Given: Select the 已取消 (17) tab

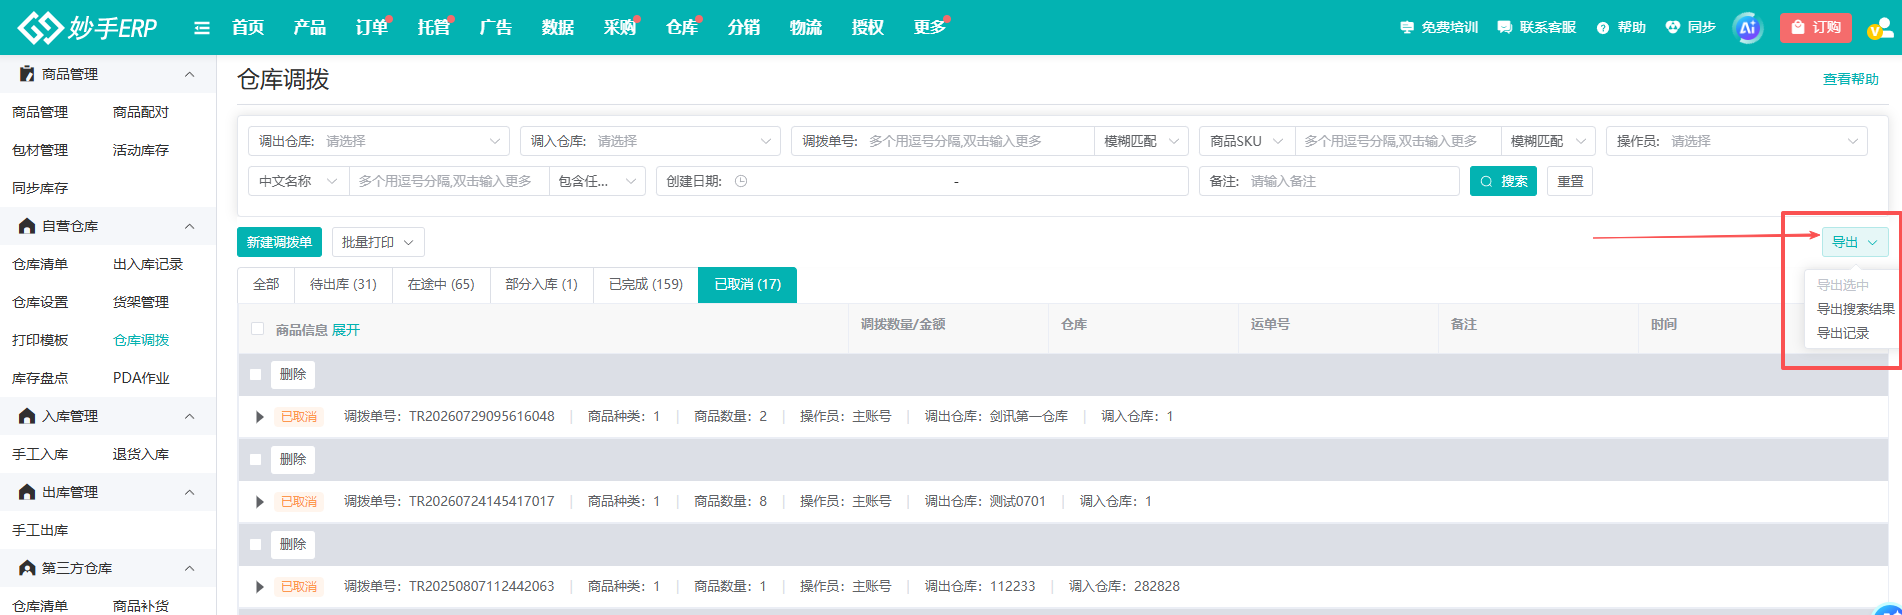Looking at the screenshot, I should tap(748, 284).
